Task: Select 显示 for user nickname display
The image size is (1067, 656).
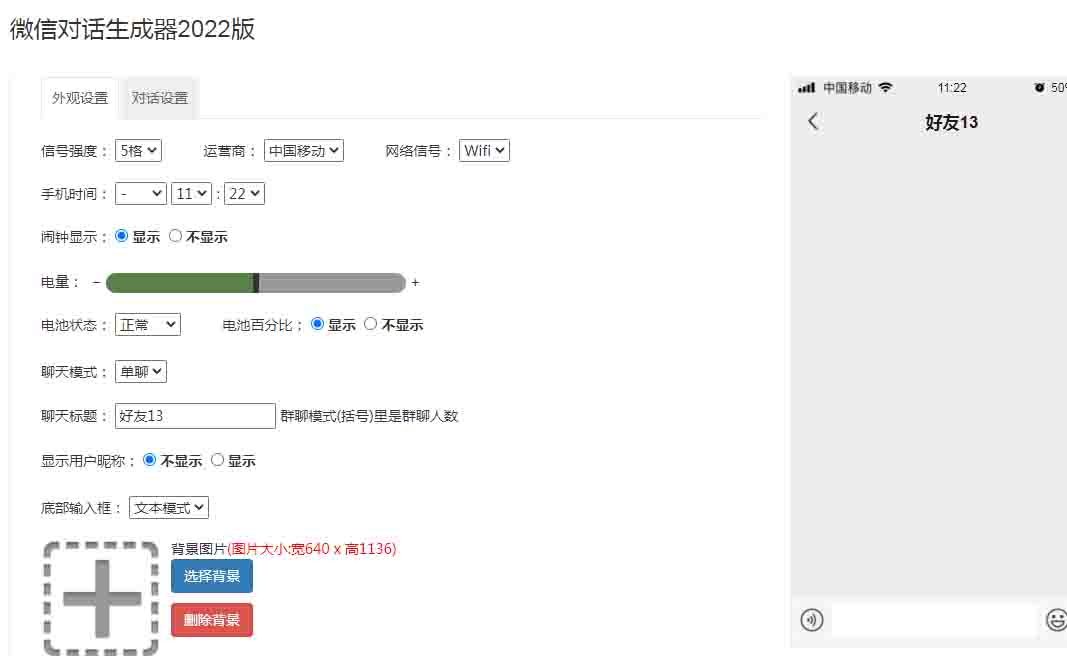Action: (x=218, y=461)
